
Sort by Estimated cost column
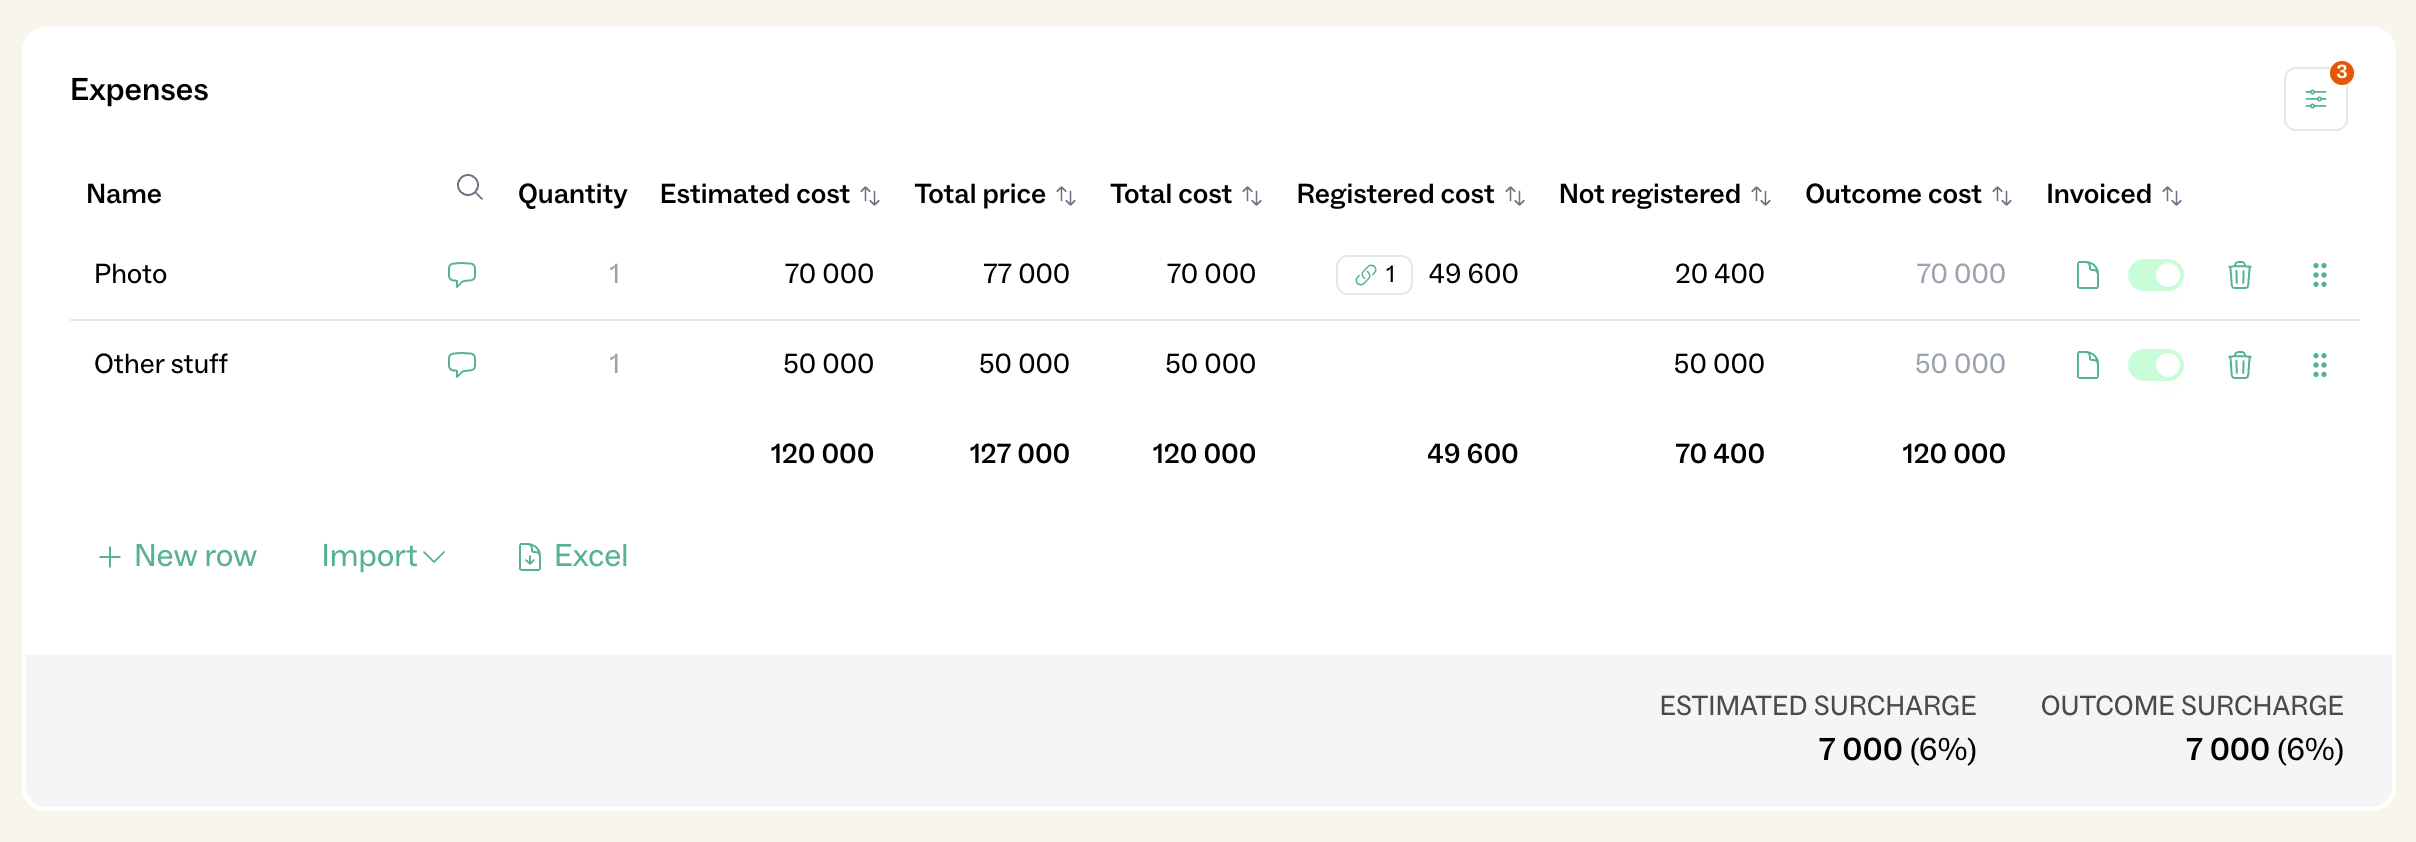point(870,196)
